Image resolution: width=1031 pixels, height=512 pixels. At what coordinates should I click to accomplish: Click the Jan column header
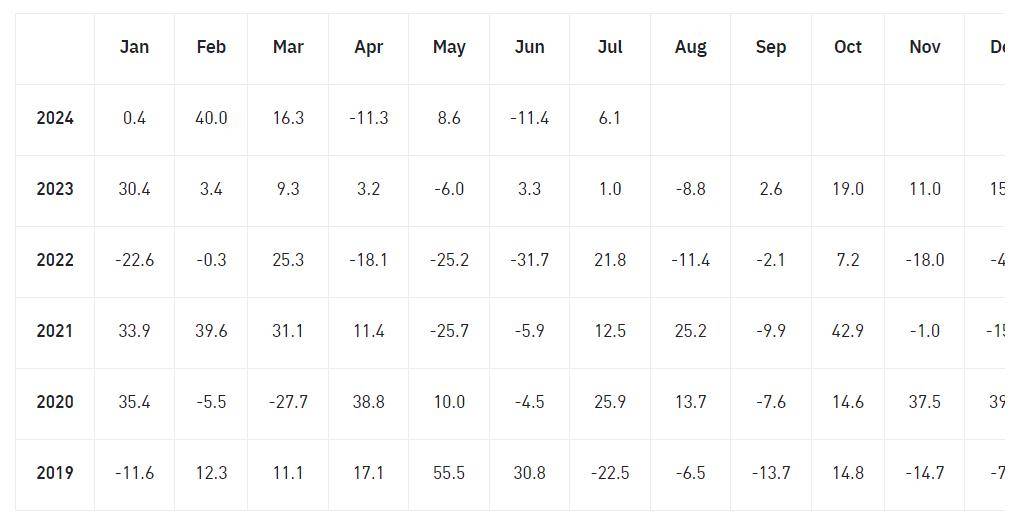coord(134,47)
